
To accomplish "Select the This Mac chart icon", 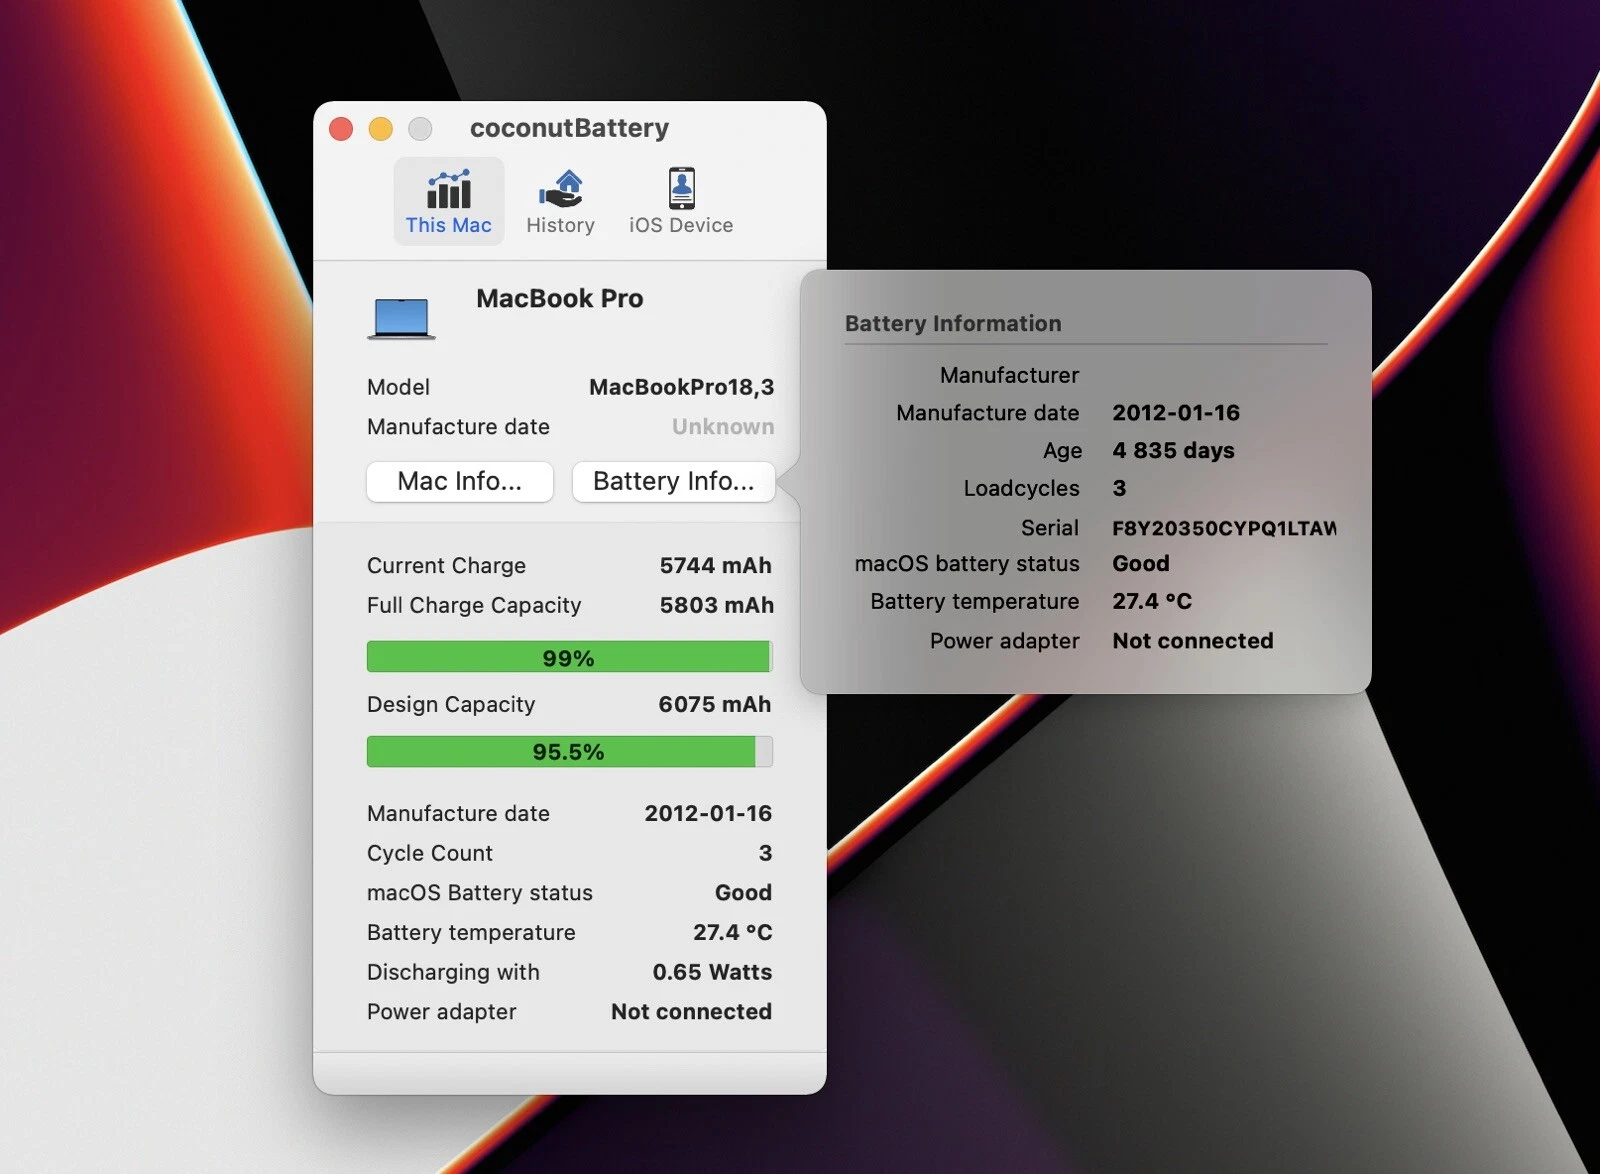I will pyautogui.click(x=449, y=188).
